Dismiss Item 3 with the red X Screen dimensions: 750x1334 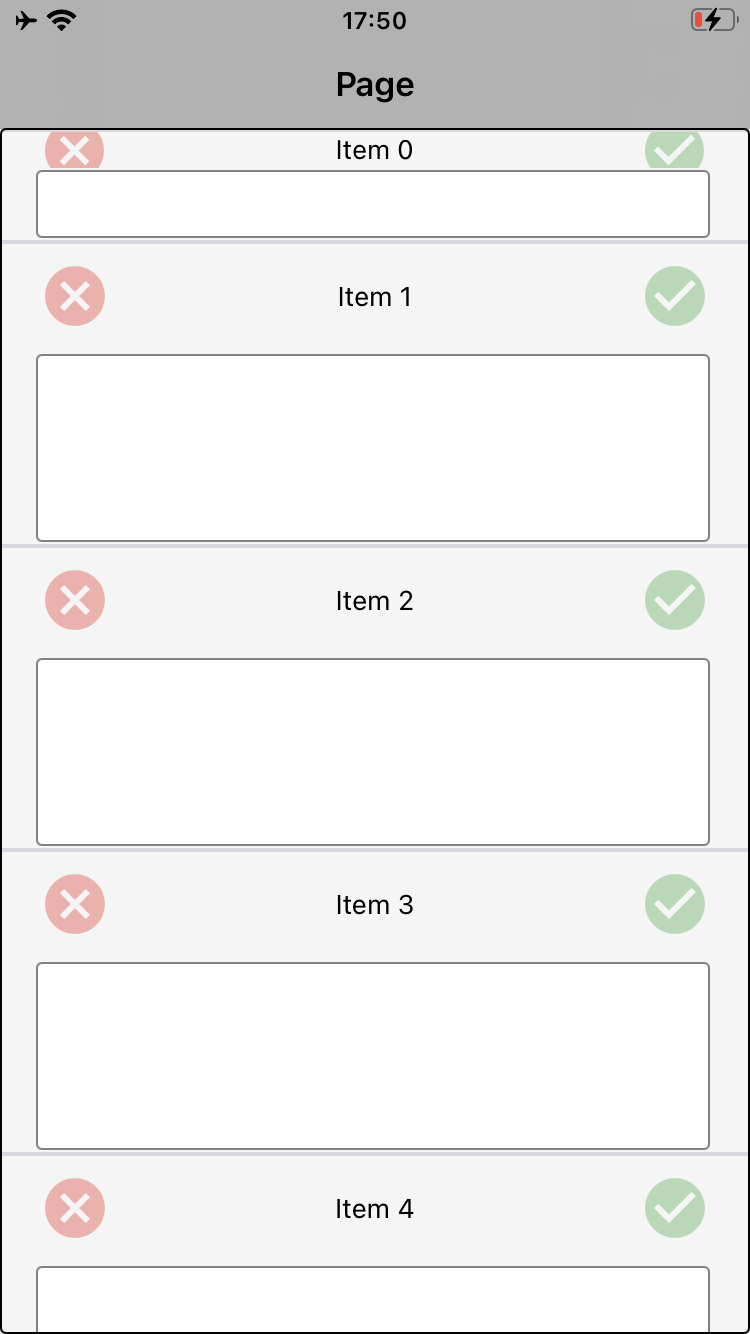[x=75, y=904]
